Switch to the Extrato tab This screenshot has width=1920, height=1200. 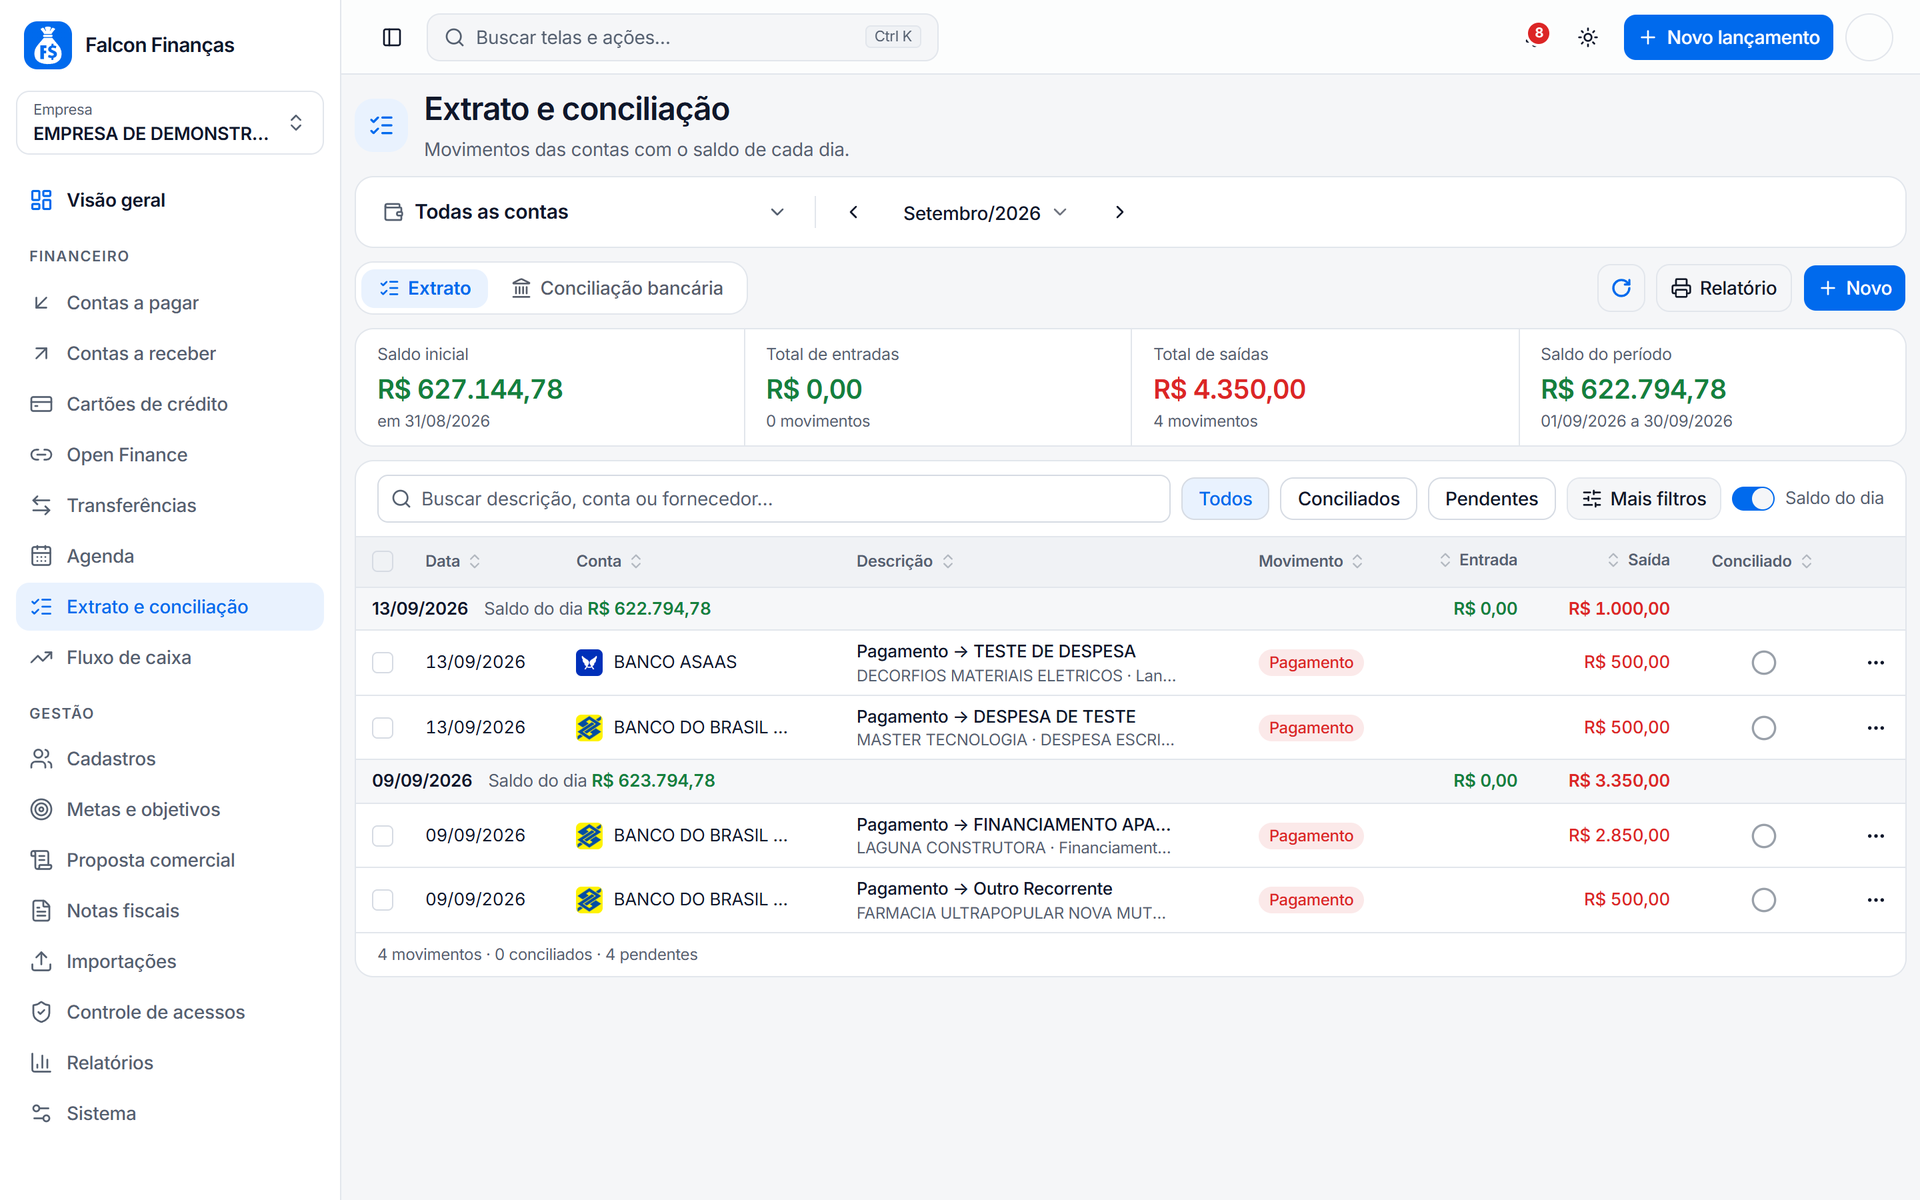[424, 288]
